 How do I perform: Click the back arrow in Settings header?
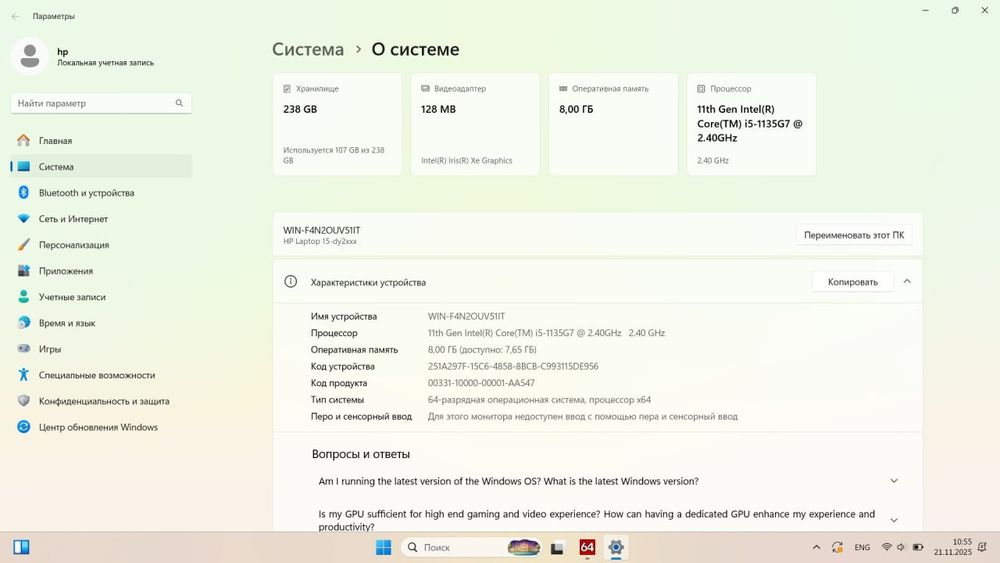pyautogui.click(x=15, y=16)
